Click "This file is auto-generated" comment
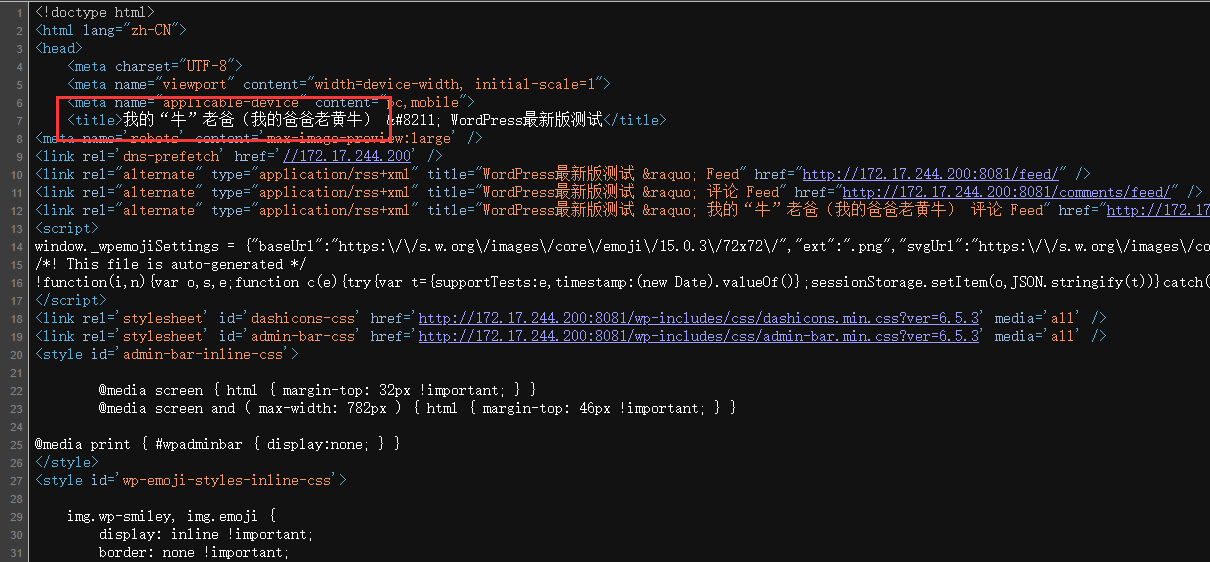 (171, 264)
